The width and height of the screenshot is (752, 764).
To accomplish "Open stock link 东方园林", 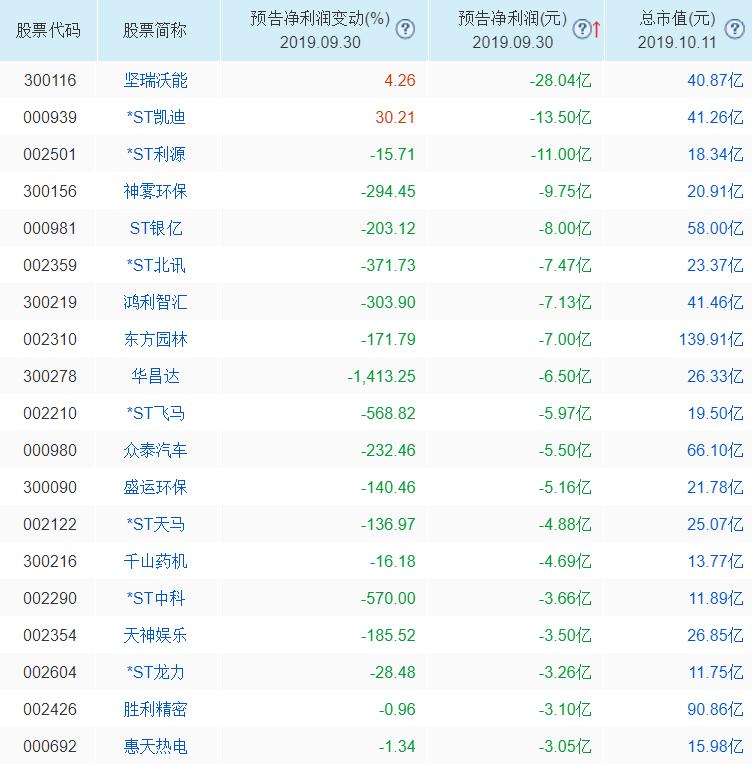I will tap(155, 339).
